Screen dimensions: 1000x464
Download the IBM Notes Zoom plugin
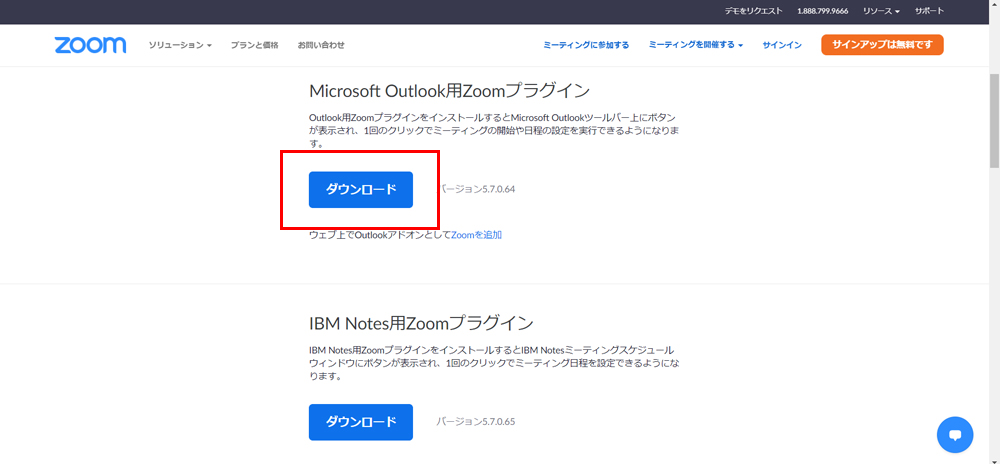tap(361, 422)
